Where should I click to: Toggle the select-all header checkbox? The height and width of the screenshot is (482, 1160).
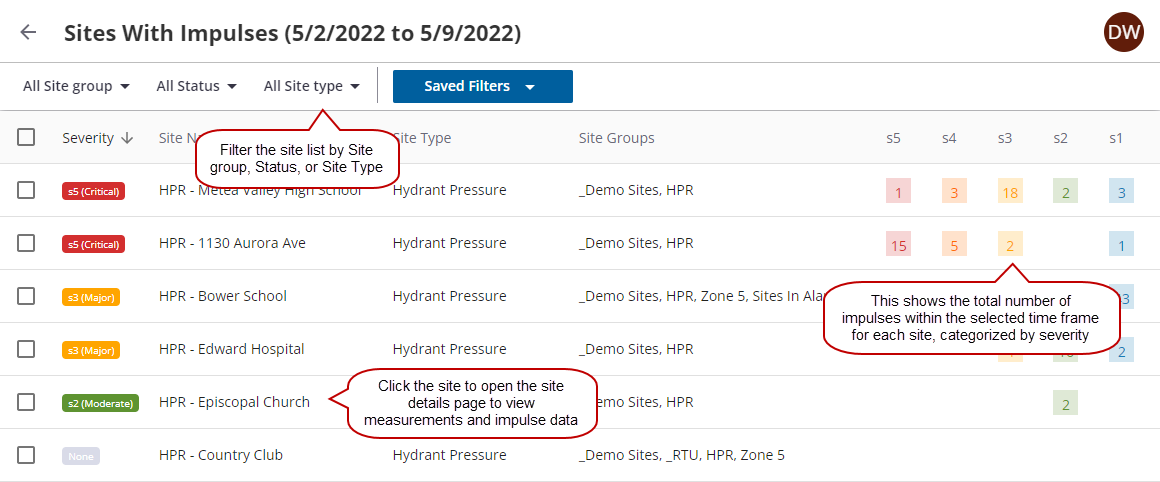(26, 138)
